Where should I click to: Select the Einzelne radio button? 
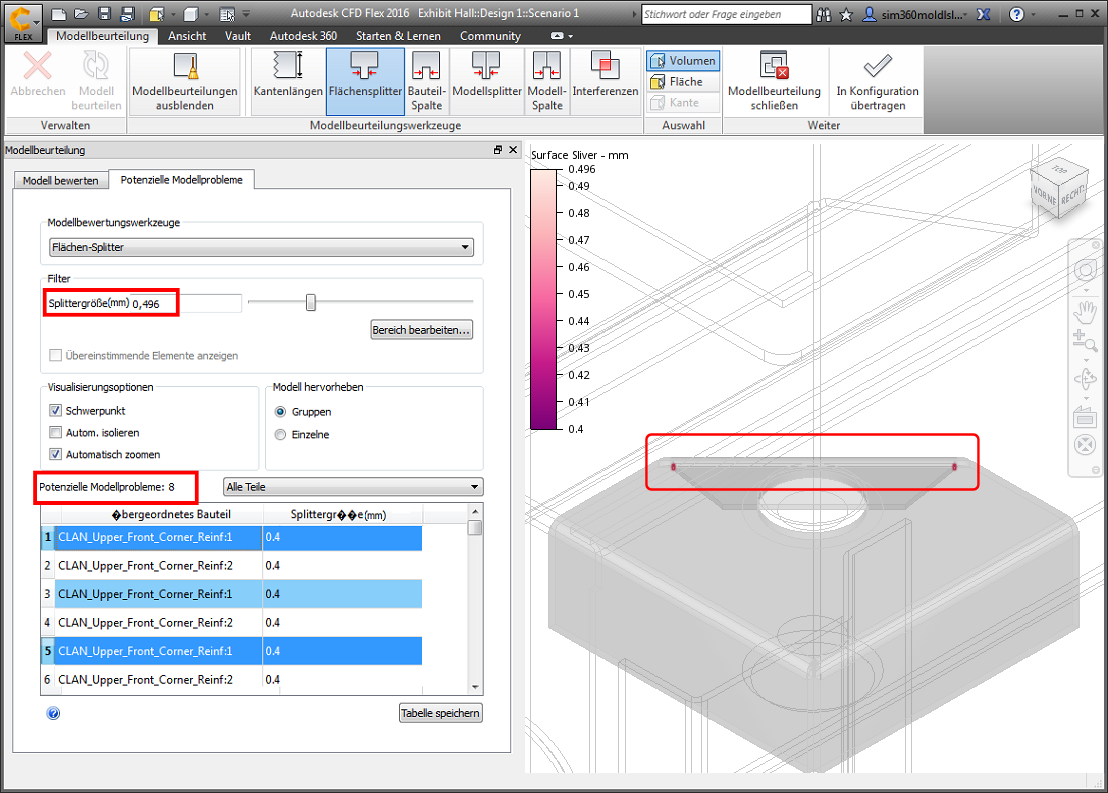pyautogui.click(x=281, y=435)
